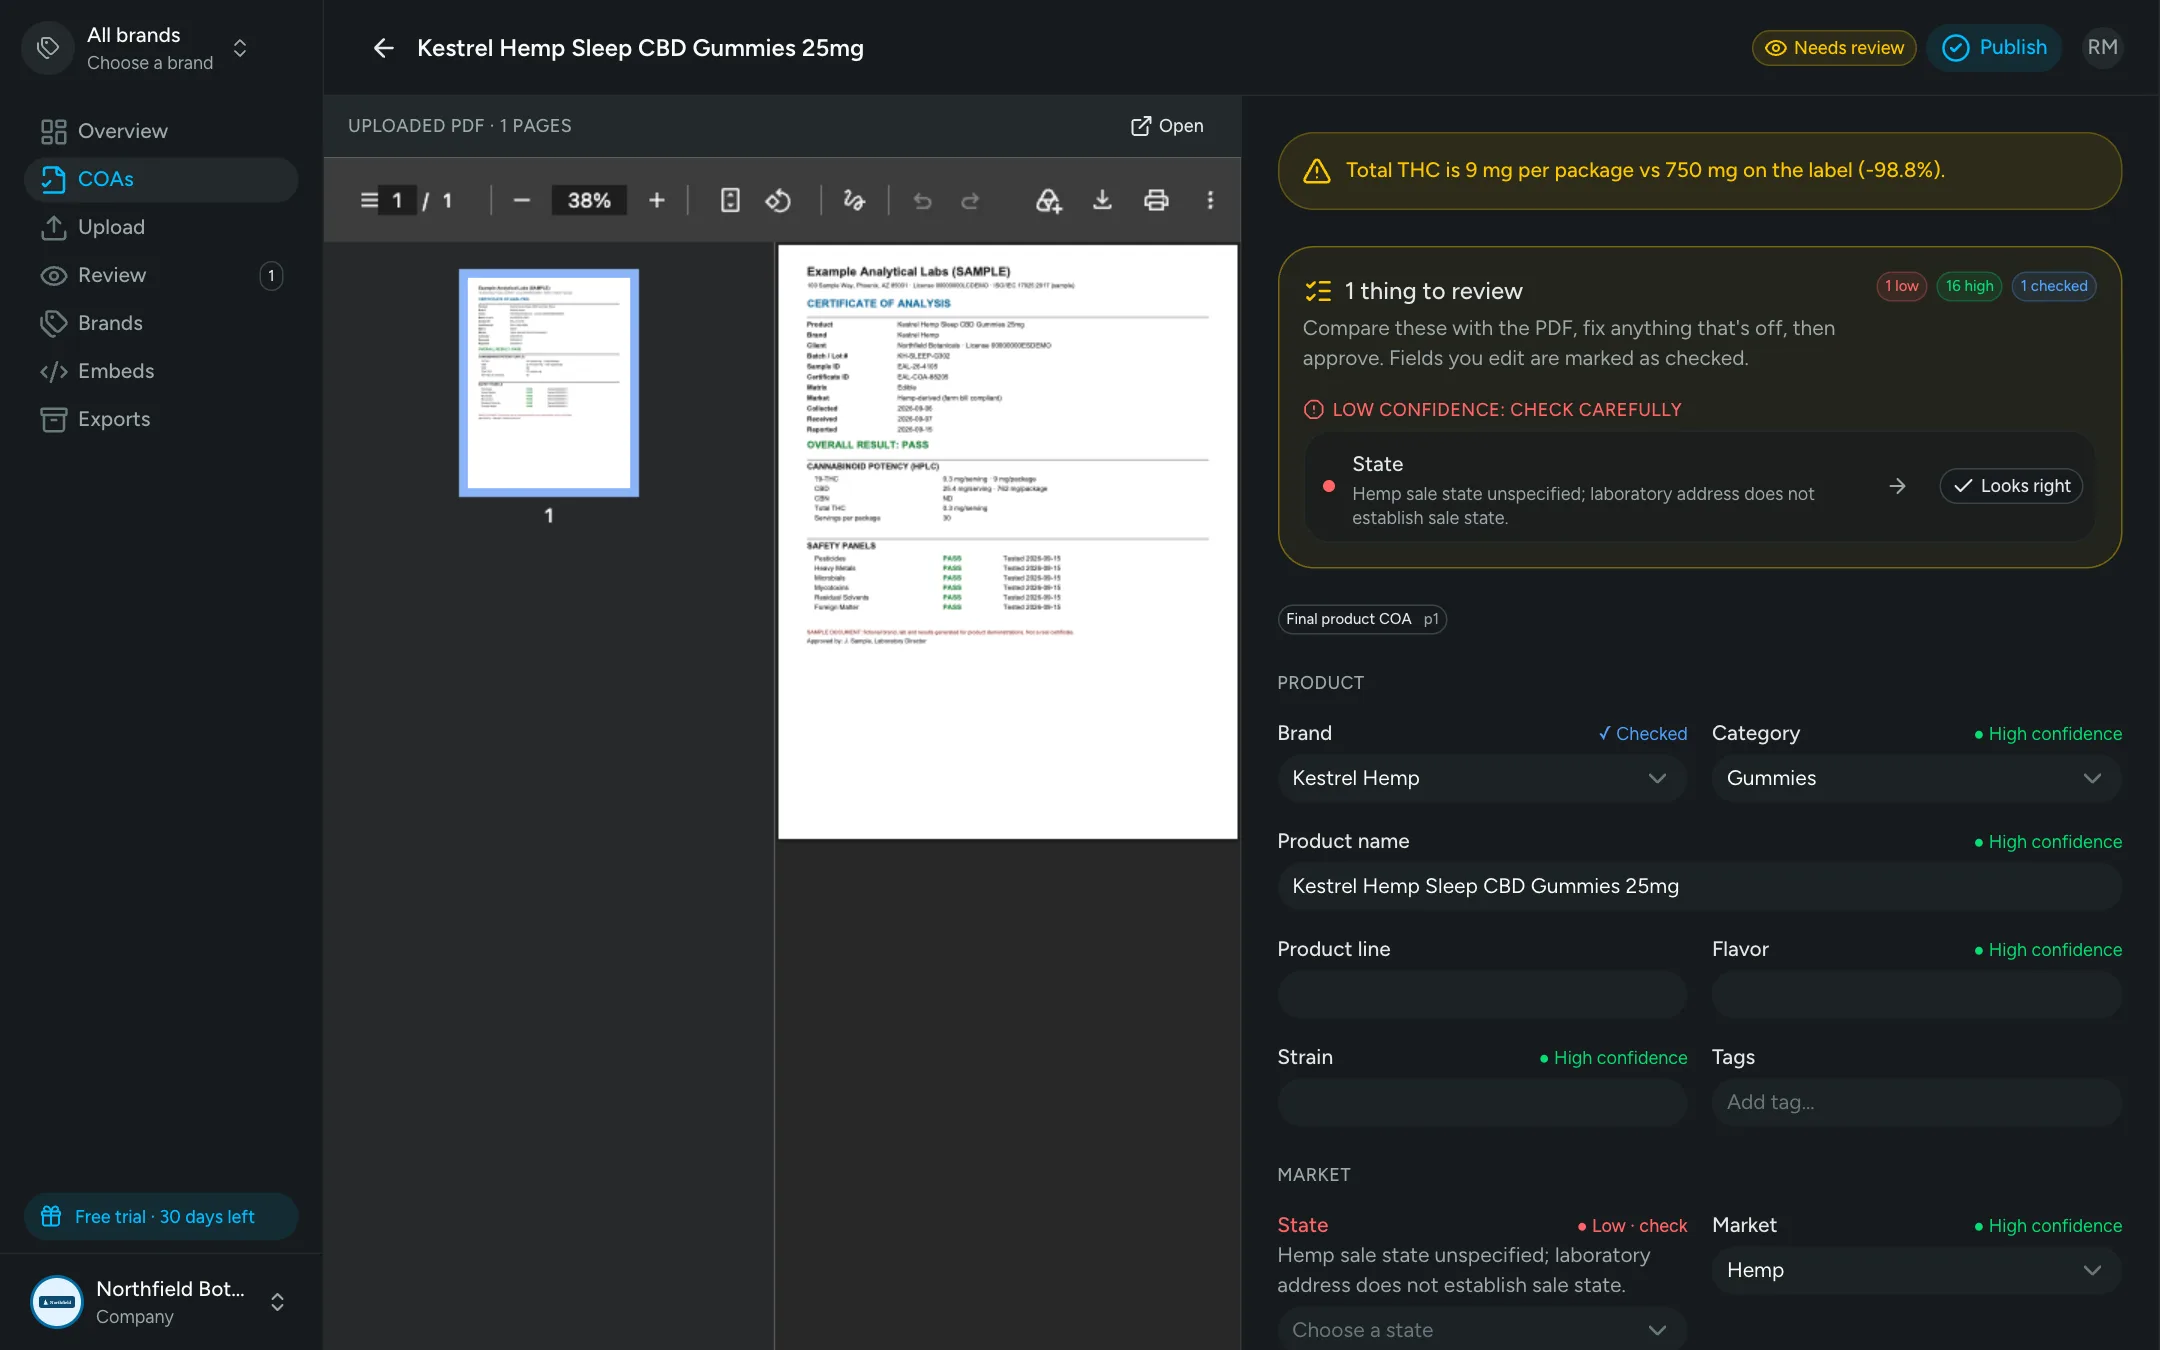Zoom out the PDF with minus
The width and height of the screenshot is (2160, 1350).
click(522, 200)
